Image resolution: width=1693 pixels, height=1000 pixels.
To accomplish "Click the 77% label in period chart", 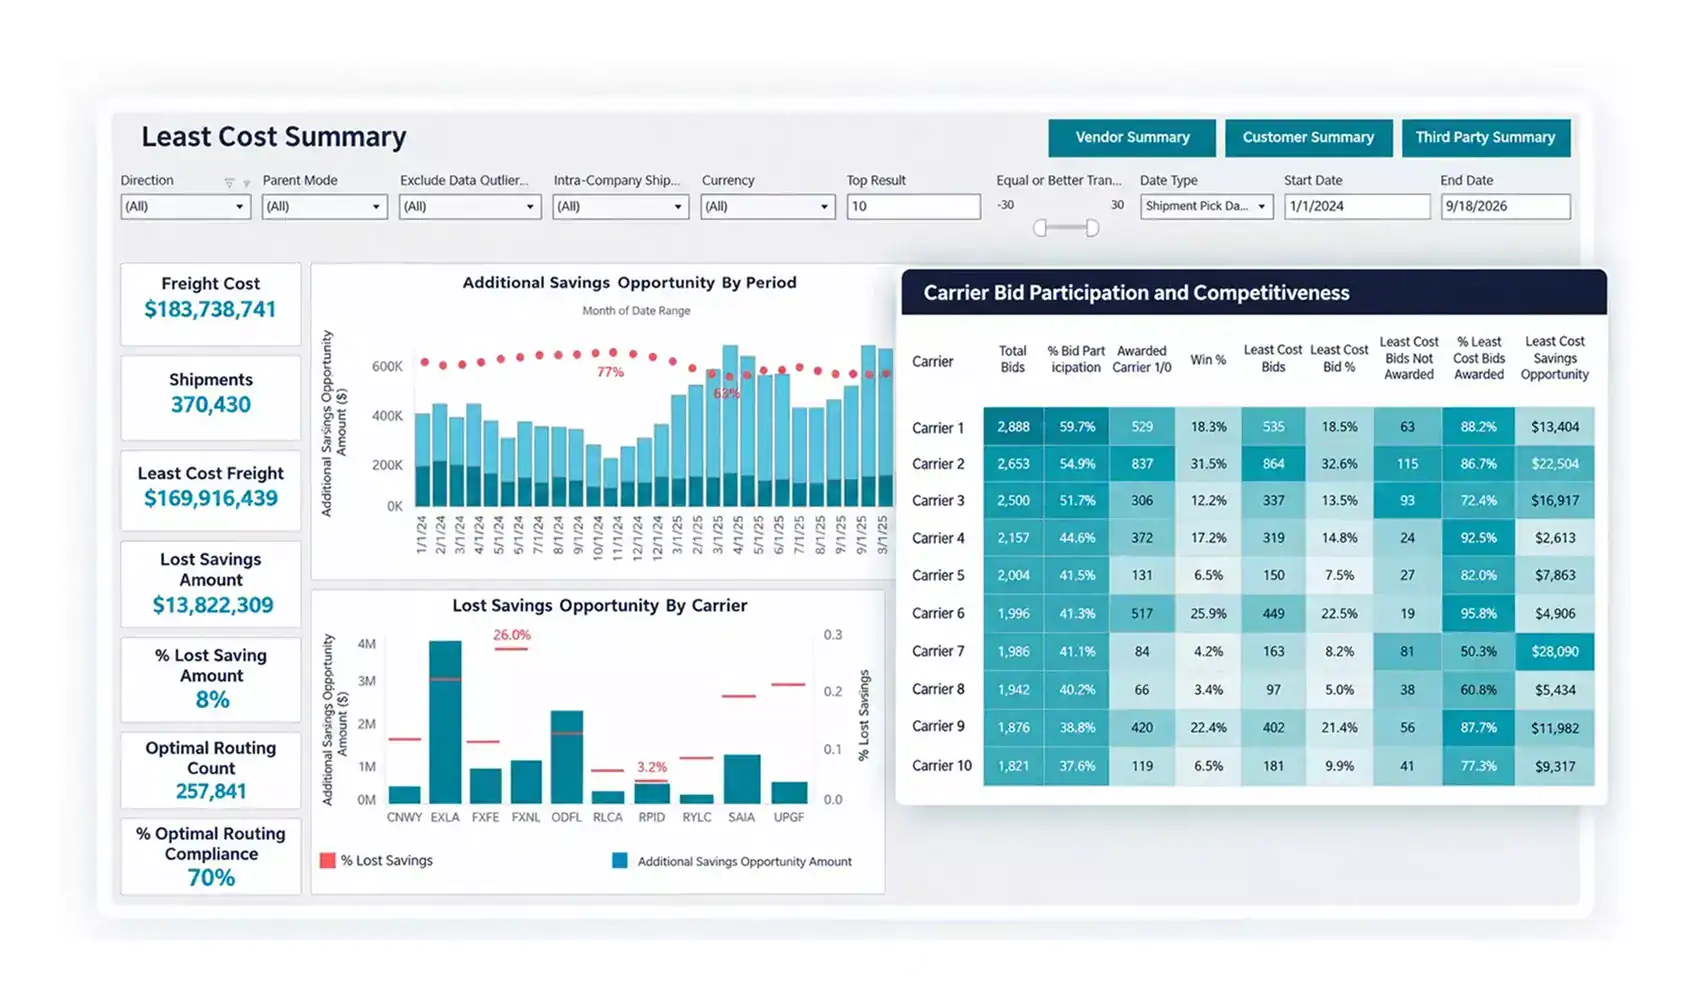I will [610, 372].
